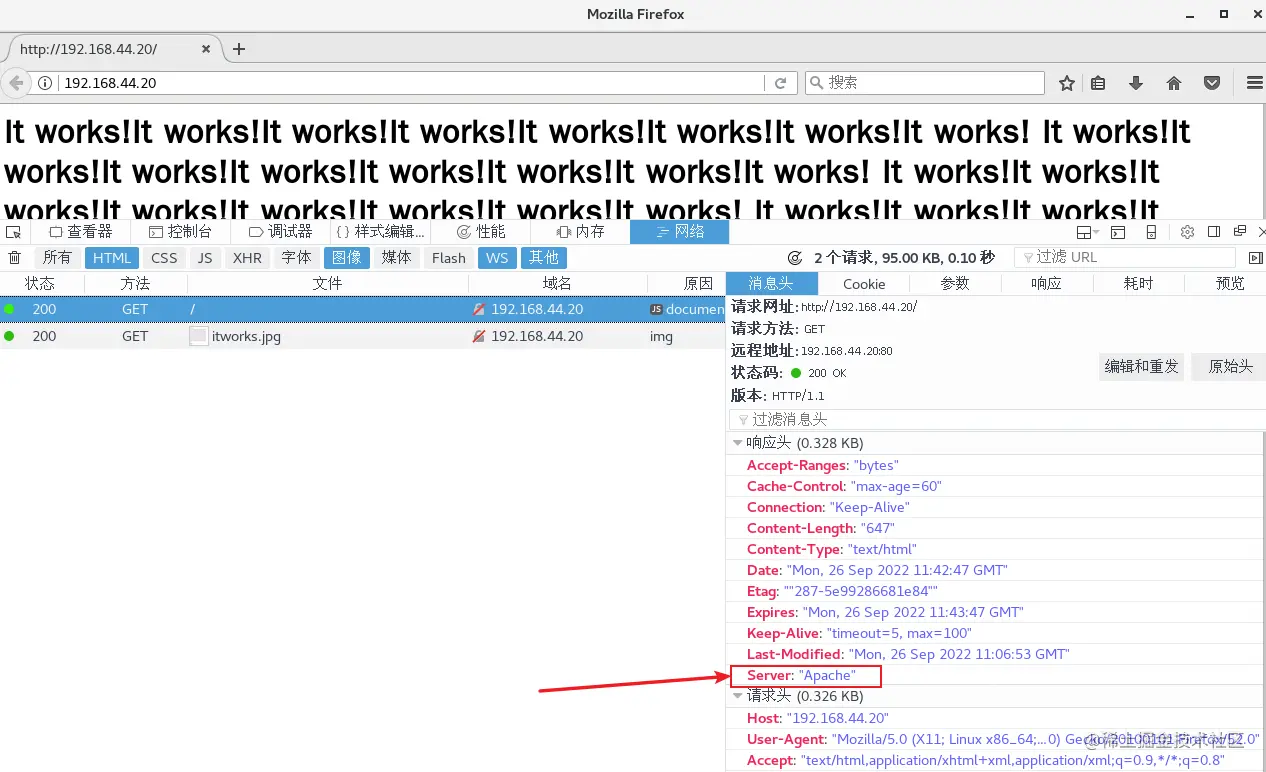Open the 参数 Params details tab
This screenshot has height=772, width=1266.
(955, 284)
